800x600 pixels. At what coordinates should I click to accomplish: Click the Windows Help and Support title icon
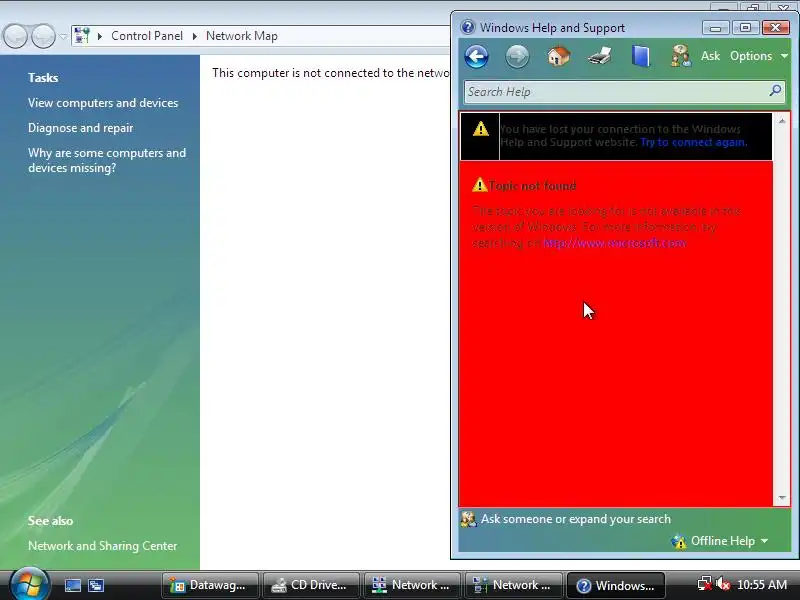pos(468,27)
